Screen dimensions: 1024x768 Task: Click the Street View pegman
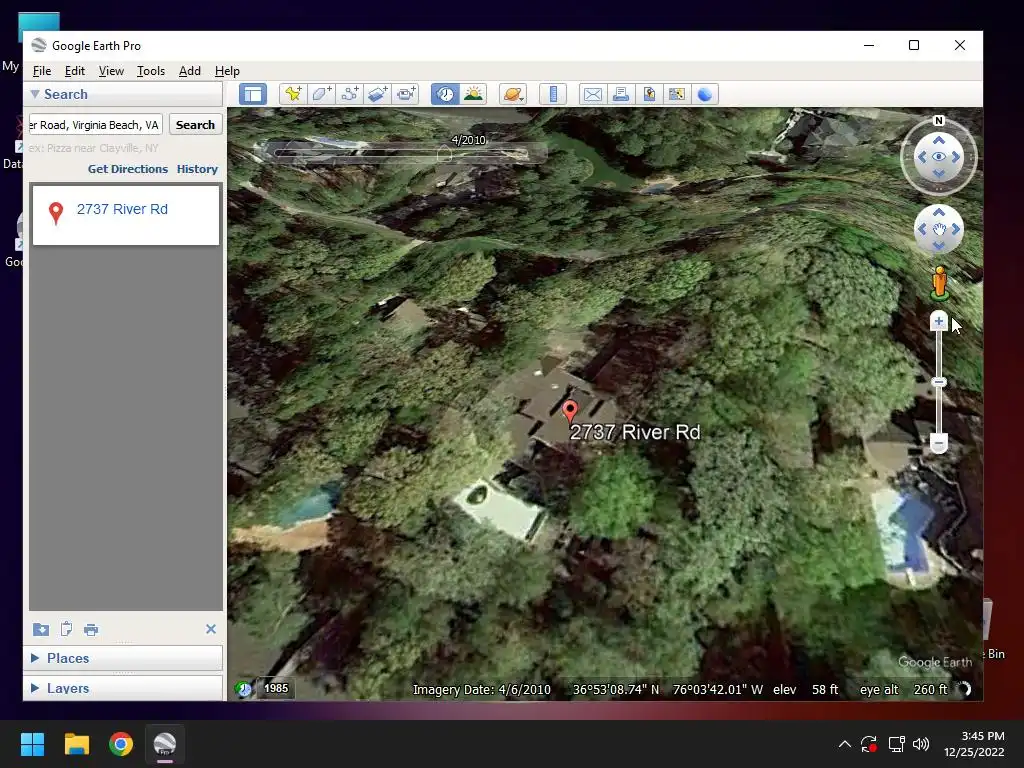point(939,283)
